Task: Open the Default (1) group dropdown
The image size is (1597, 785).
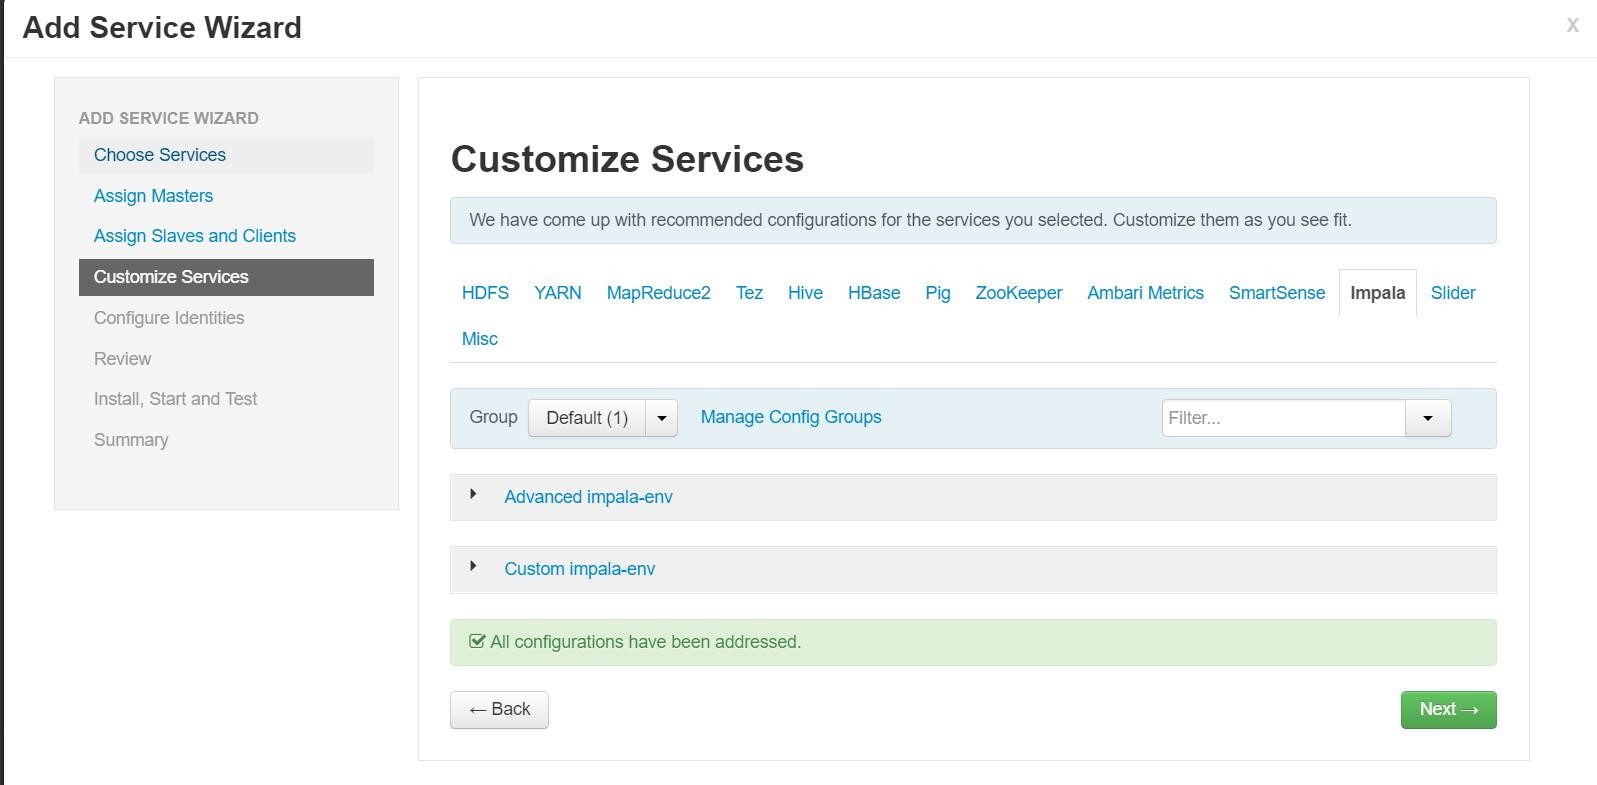Action: pyautogui.click(x=661, y=418)
